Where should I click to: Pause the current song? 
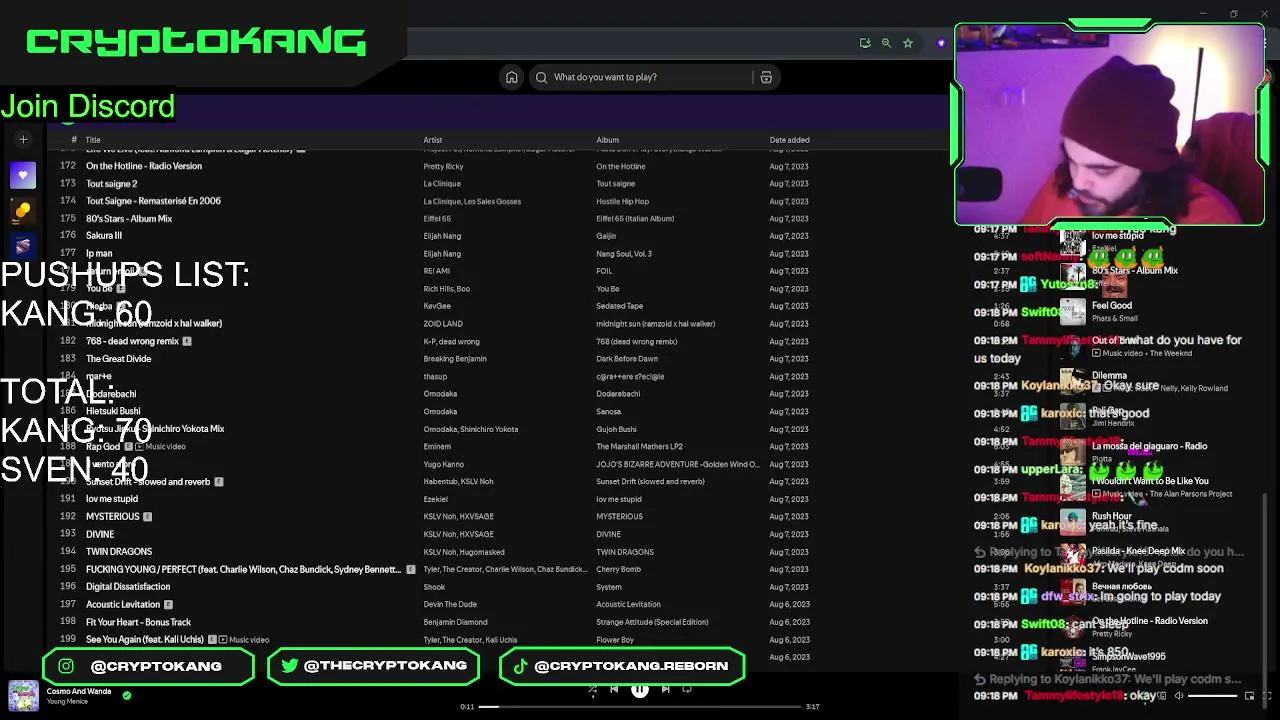coord(640,689)
